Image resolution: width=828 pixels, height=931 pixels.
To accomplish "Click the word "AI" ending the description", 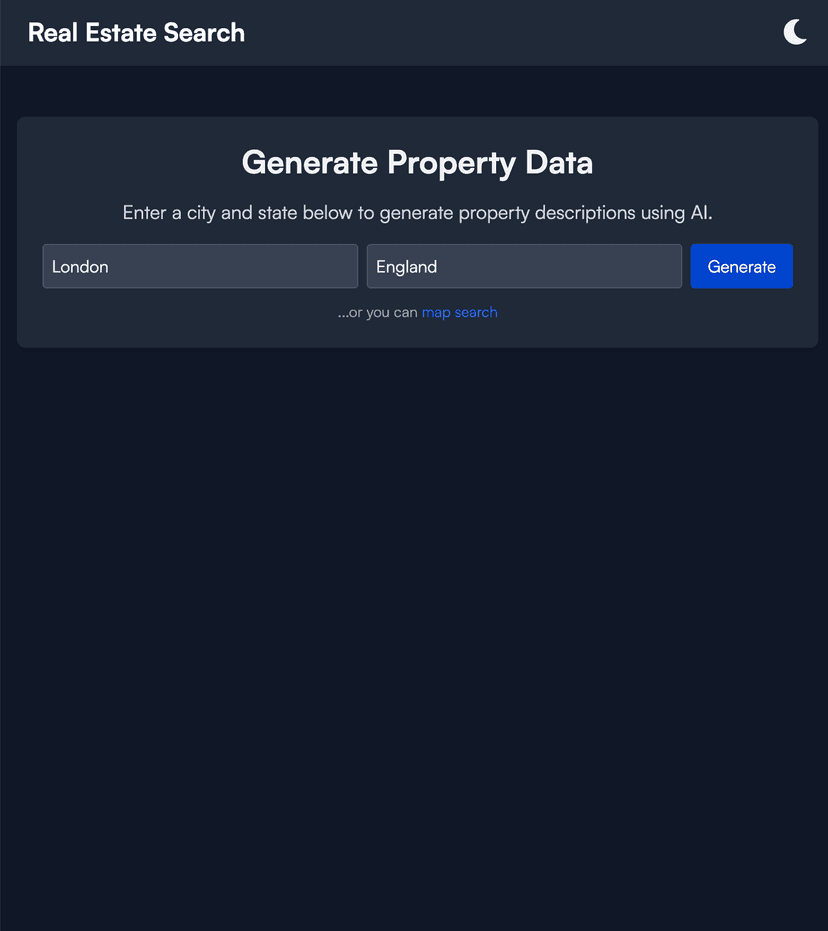I will point(699,213).
